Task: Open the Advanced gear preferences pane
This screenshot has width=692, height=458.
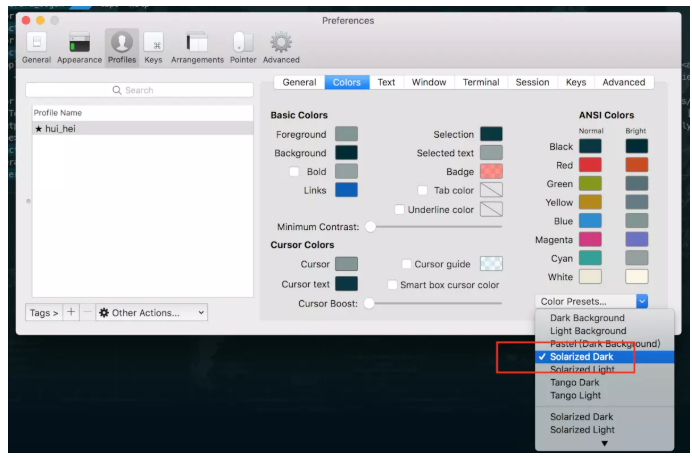Action: point(281,46)
